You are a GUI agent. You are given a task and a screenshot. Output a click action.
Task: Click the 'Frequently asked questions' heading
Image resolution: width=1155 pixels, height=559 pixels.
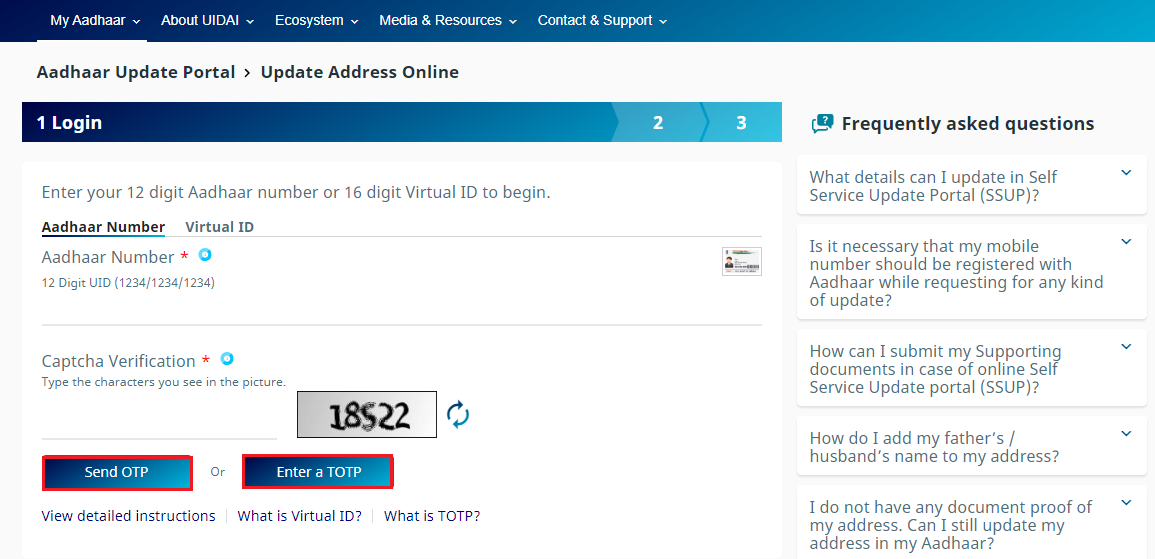pyautogui.click(x=968, y=124)
